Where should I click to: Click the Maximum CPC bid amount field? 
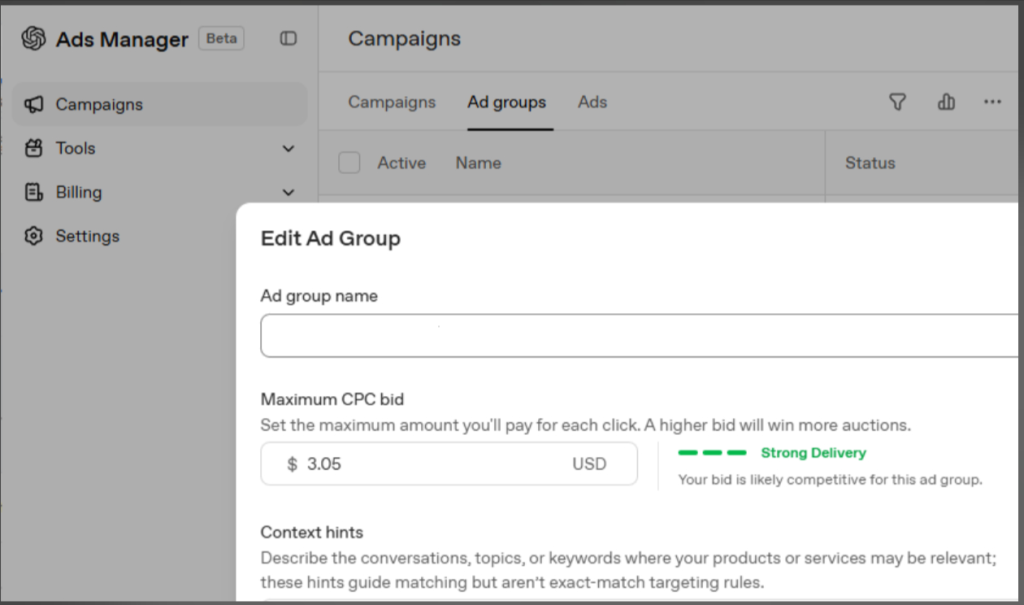point(449,464)
